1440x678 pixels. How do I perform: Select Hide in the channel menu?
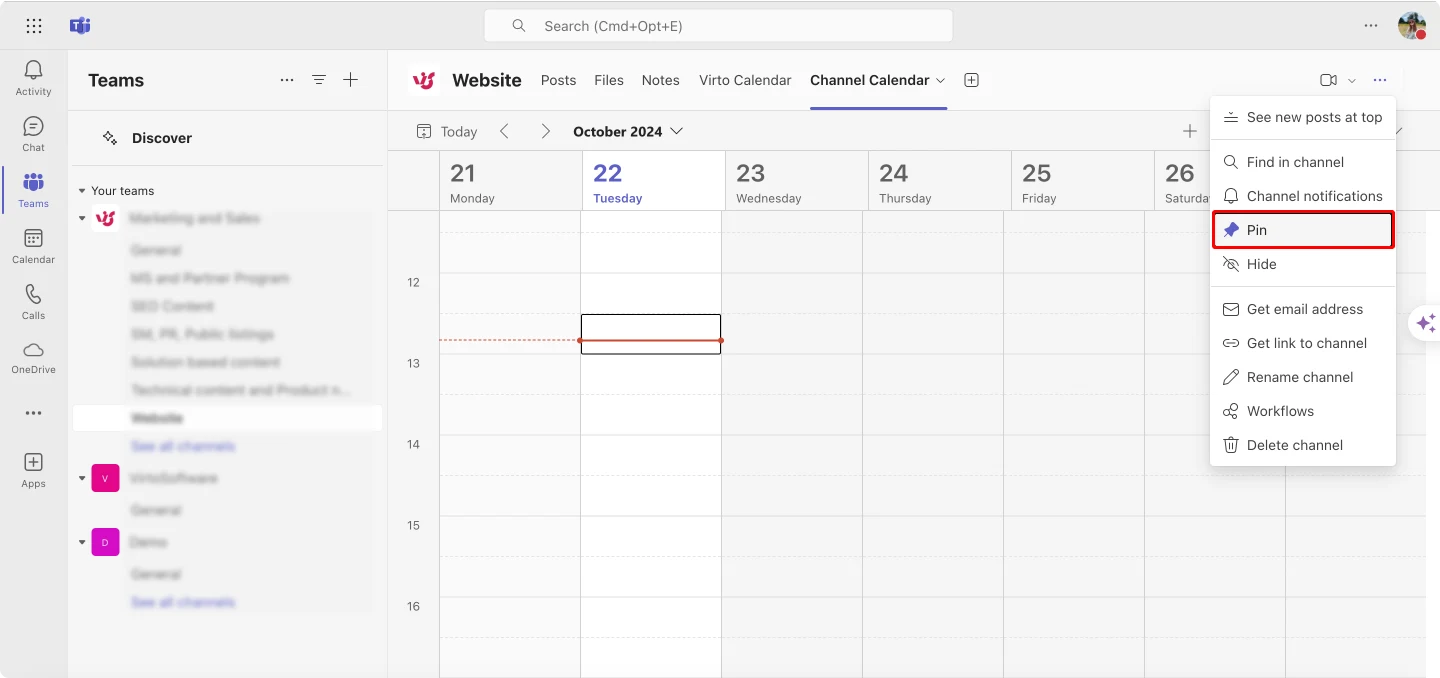click(1303, 264)
